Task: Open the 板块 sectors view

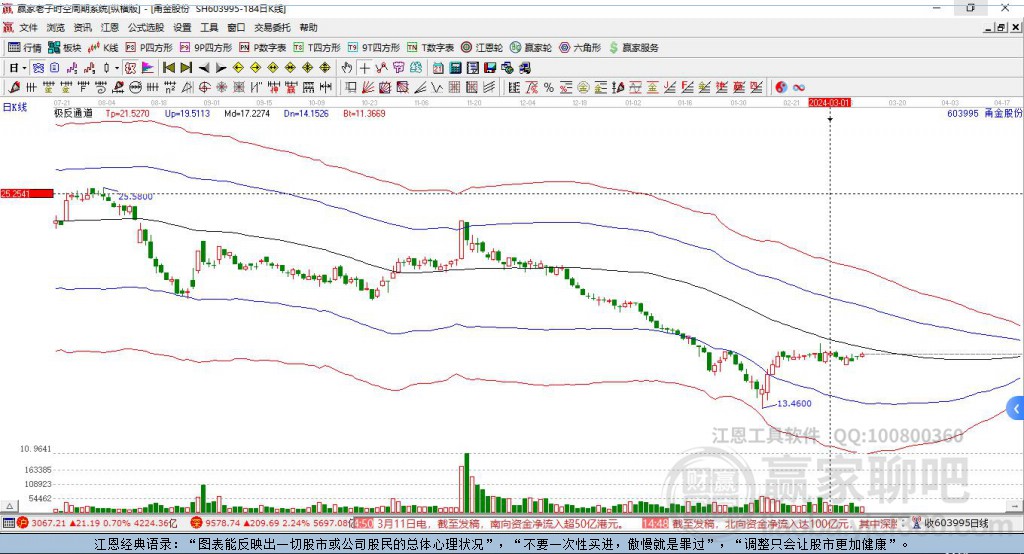Action: click(x=64, y=48)
